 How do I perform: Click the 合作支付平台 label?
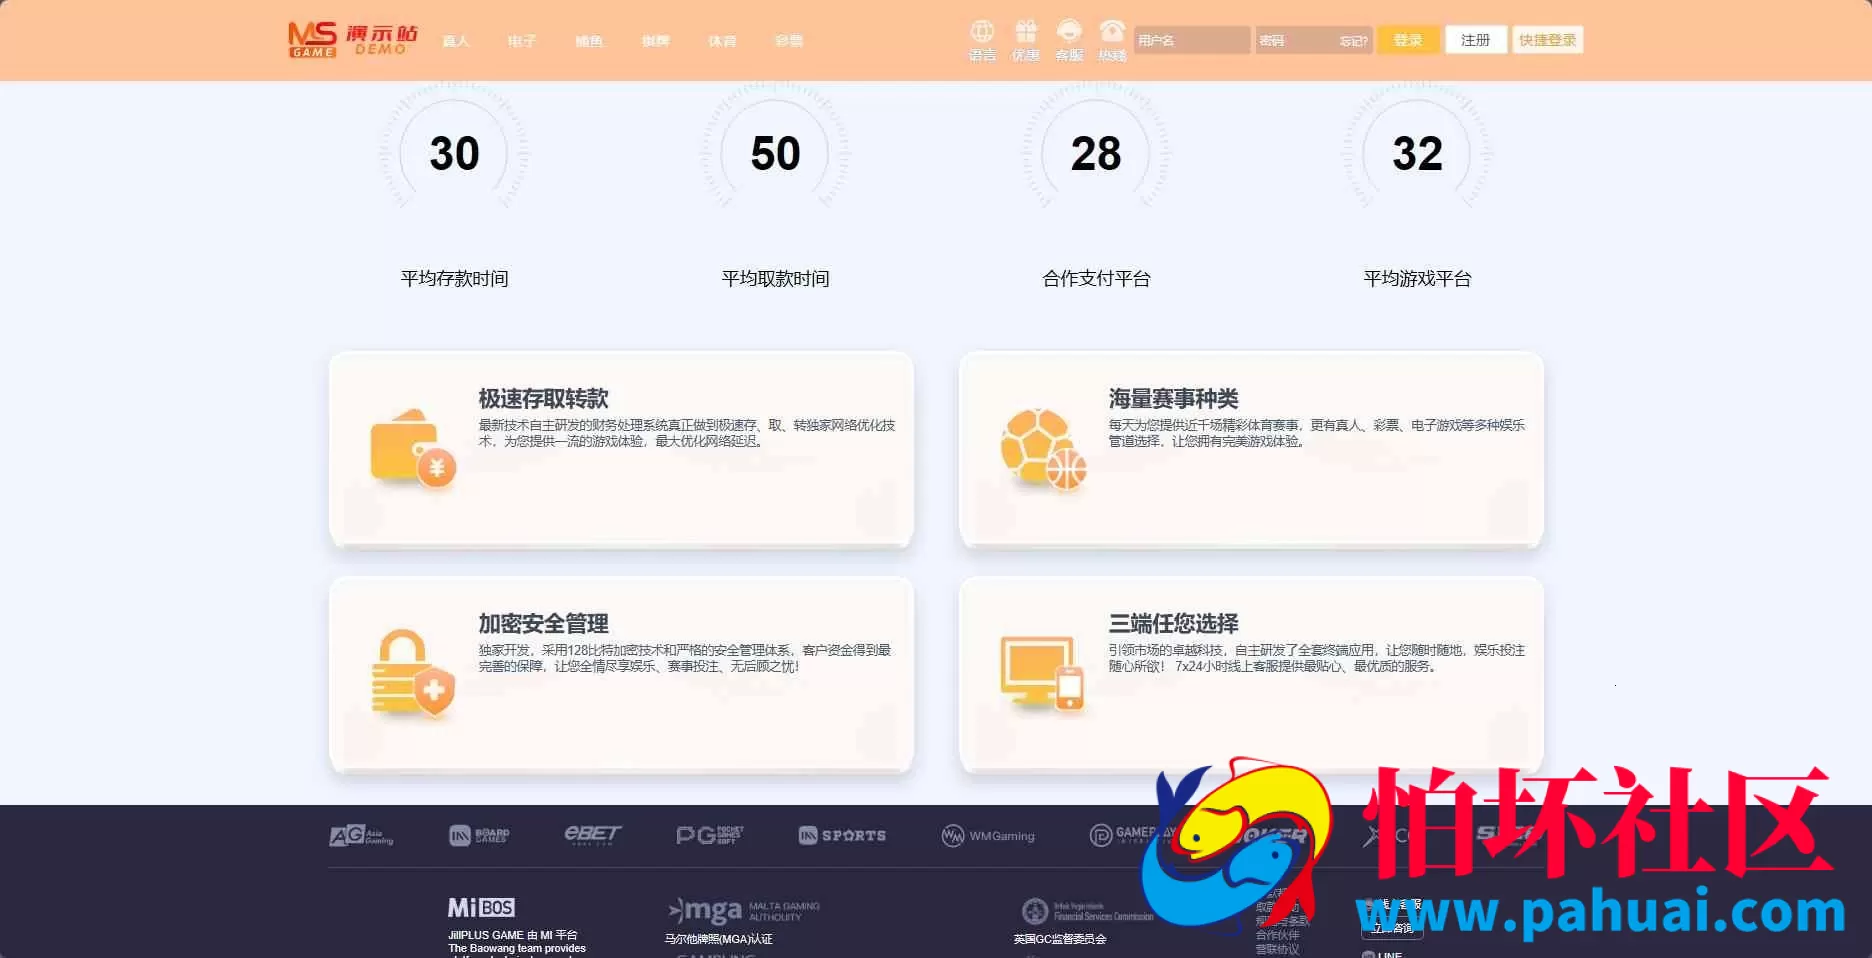[x=1096, y=279]
